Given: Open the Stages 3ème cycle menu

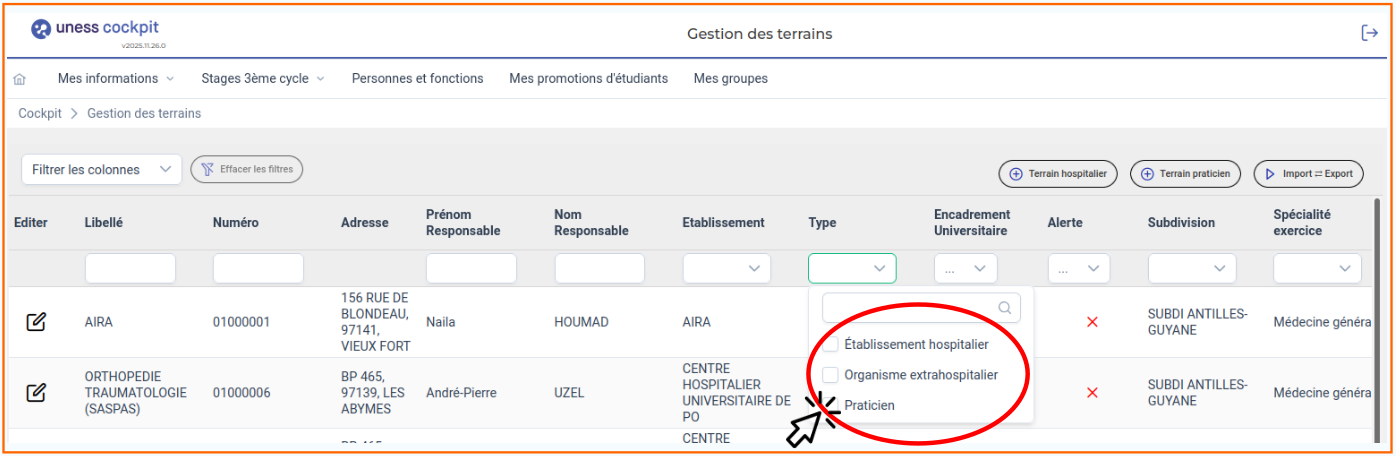Looking at the screenshot, I should [262, 79].
